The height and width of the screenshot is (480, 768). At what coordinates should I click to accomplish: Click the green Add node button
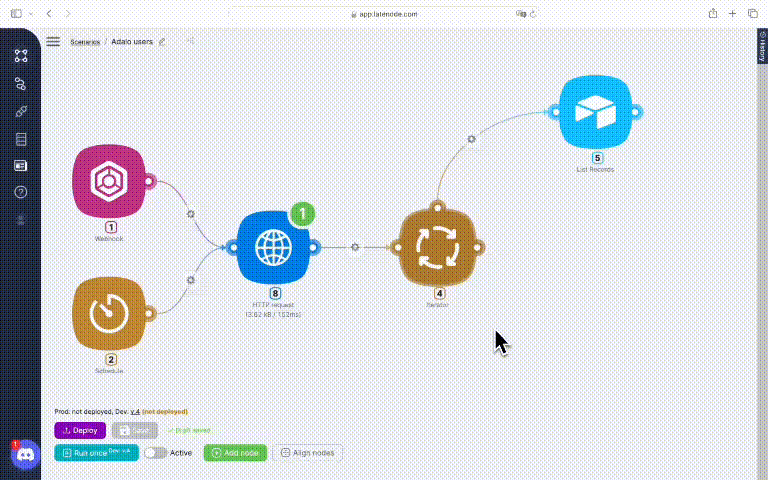point(235,453)
